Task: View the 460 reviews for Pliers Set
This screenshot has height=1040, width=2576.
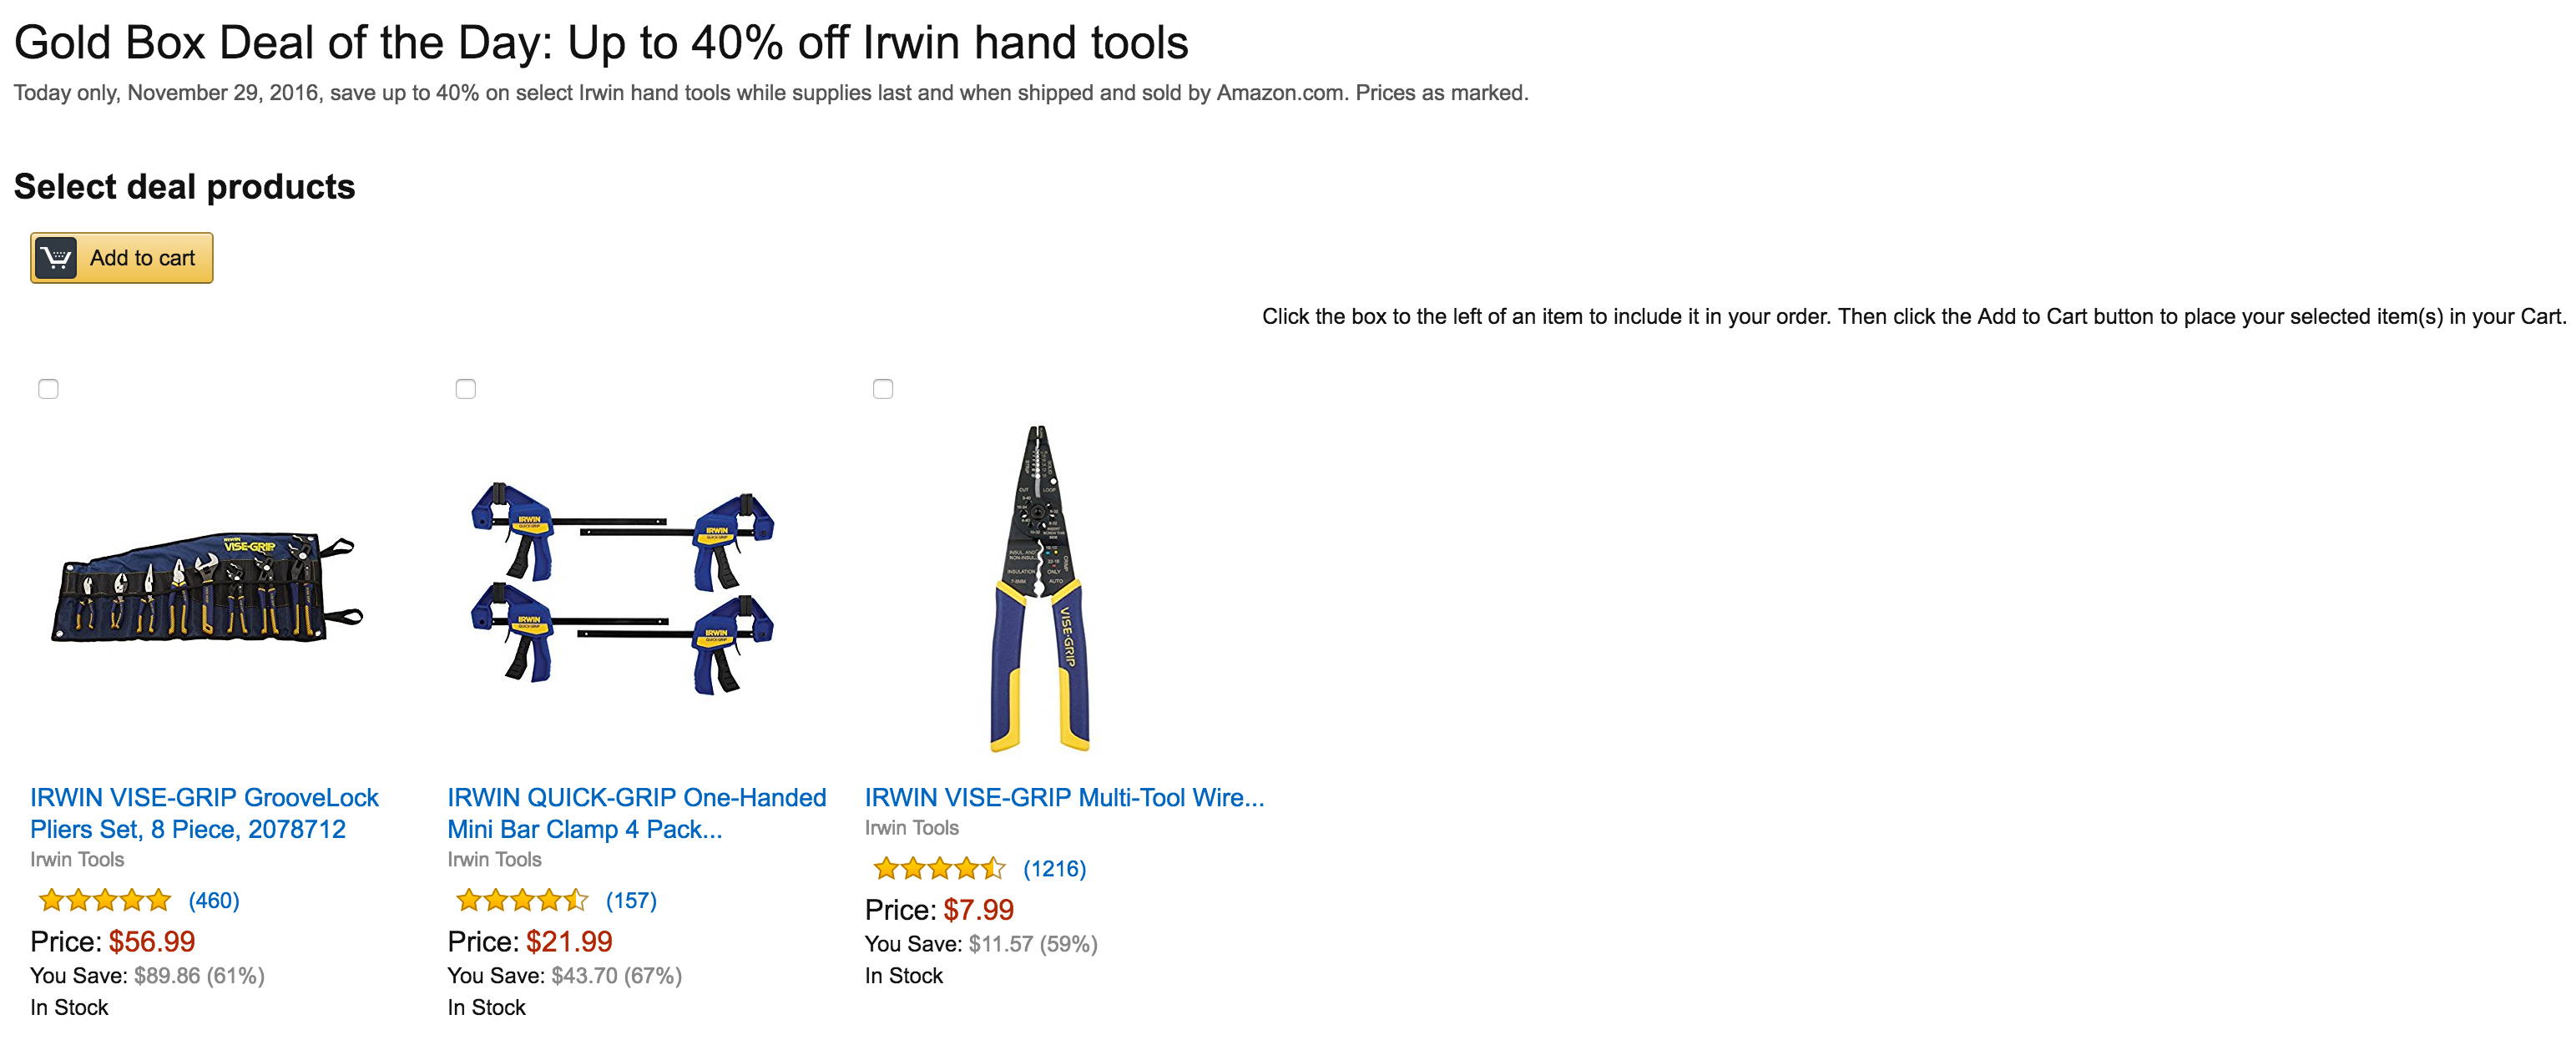Action: [x=214, y=901]
